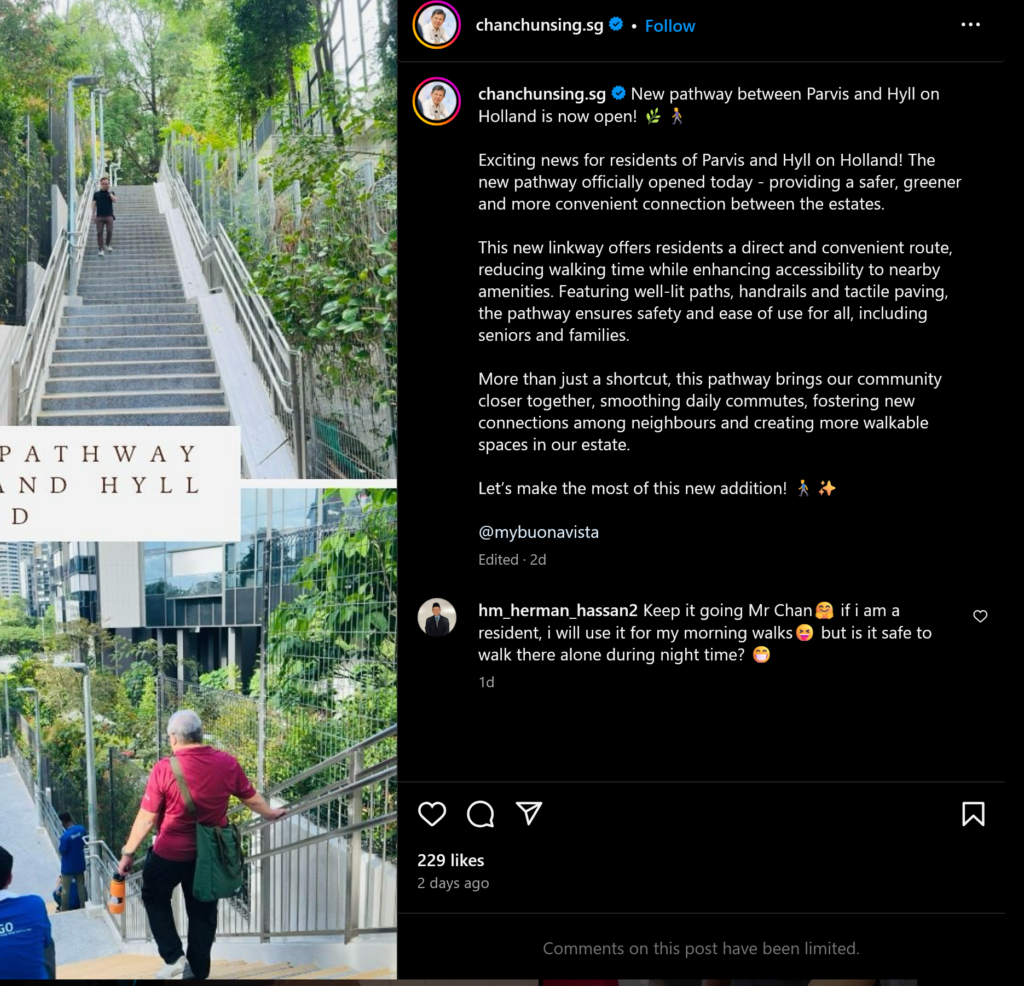Open the comment speech bubble icon
Image resolution: width=1024 pixels, height=986 pixels.
(481, 814)
